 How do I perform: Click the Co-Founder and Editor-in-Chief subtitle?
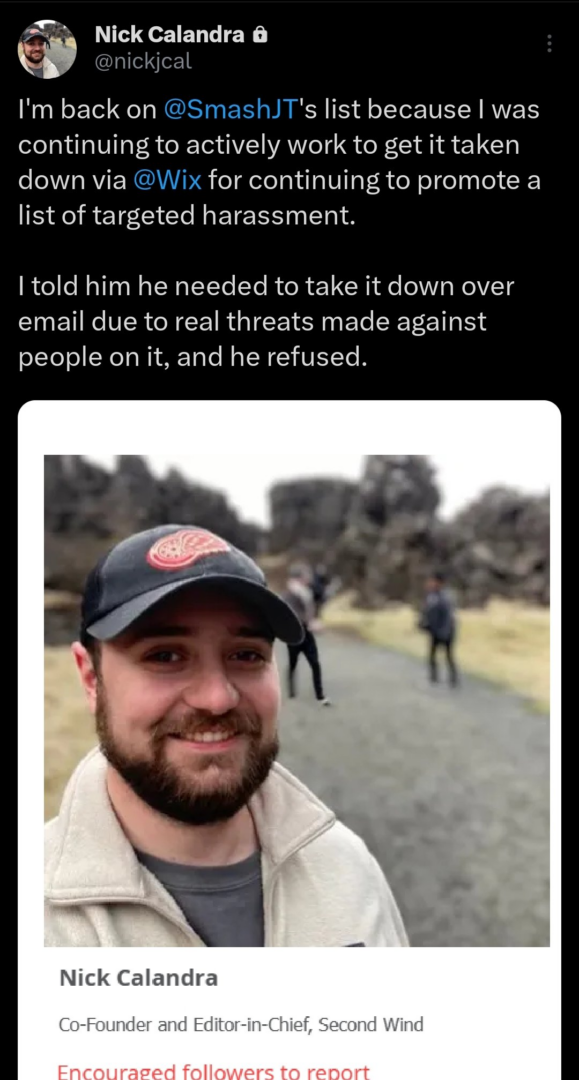[241, 1025]
